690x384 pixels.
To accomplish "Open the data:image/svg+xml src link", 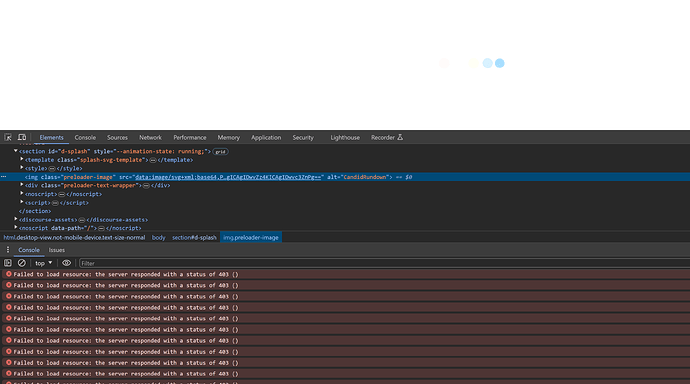I will [228, 177].
